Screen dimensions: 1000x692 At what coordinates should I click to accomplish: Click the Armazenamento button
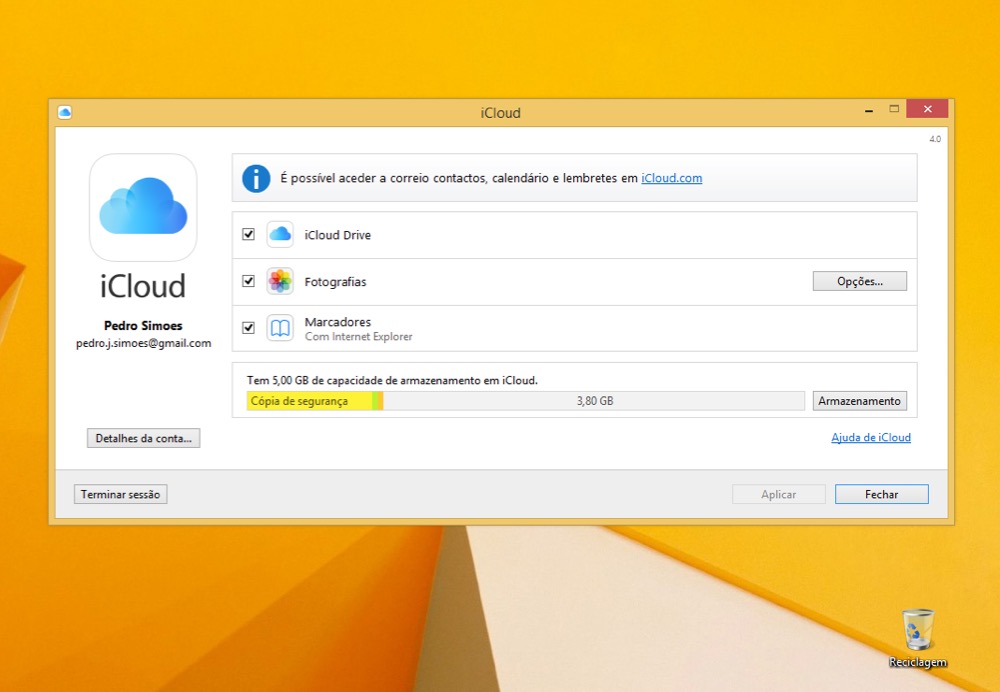point(859,400)
